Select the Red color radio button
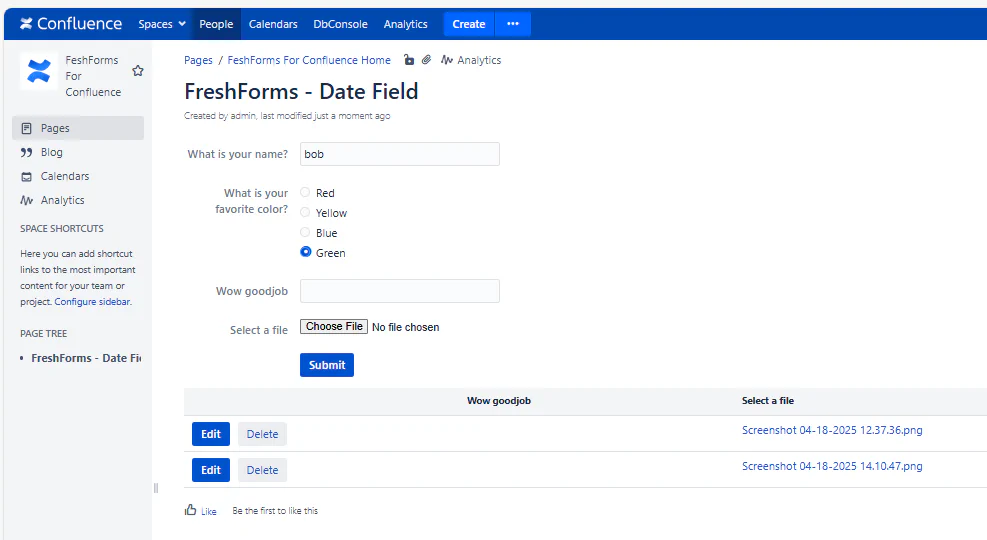 (306, 192)
